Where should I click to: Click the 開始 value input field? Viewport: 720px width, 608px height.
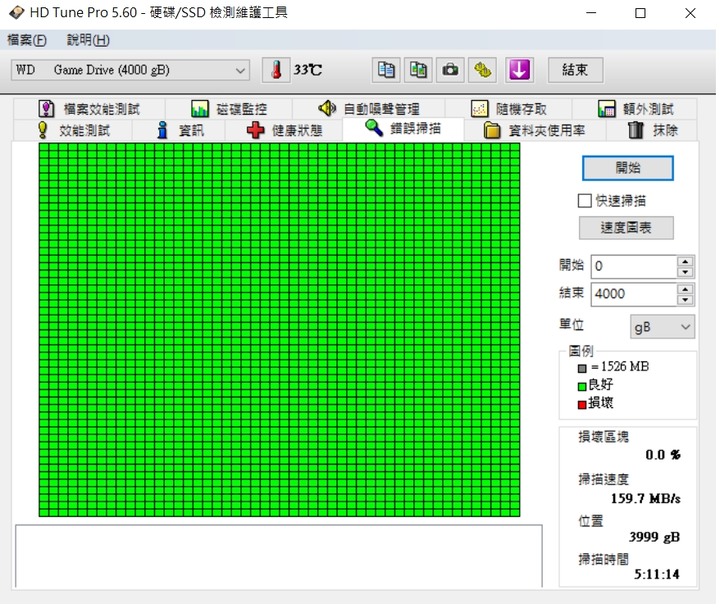pyautogui.click(x=634, y=266)
